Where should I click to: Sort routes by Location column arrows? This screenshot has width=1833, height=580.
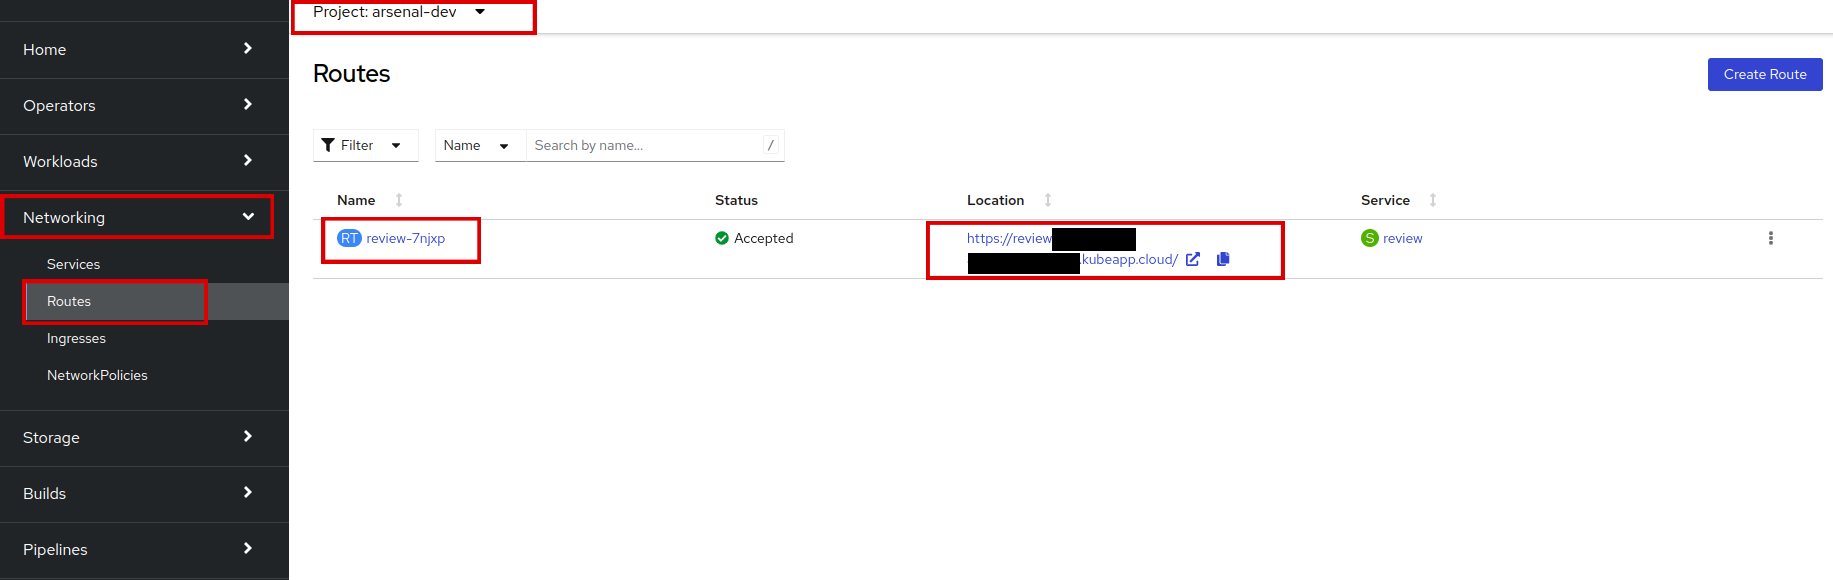click(1048, 200)
